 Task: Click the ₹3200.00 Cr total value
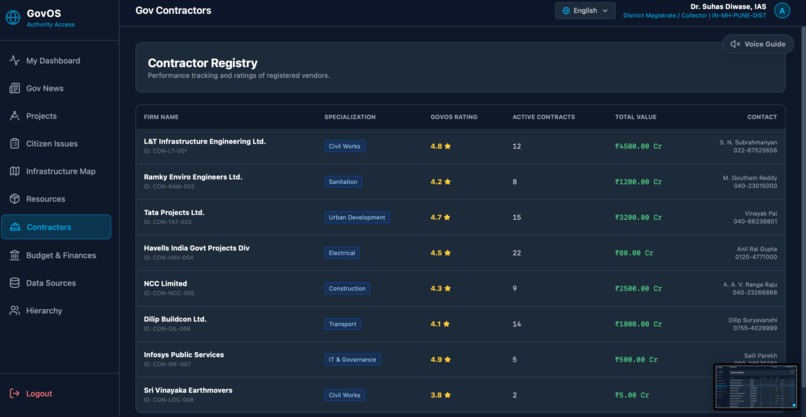pyautogui.click(x=638, y=217)
